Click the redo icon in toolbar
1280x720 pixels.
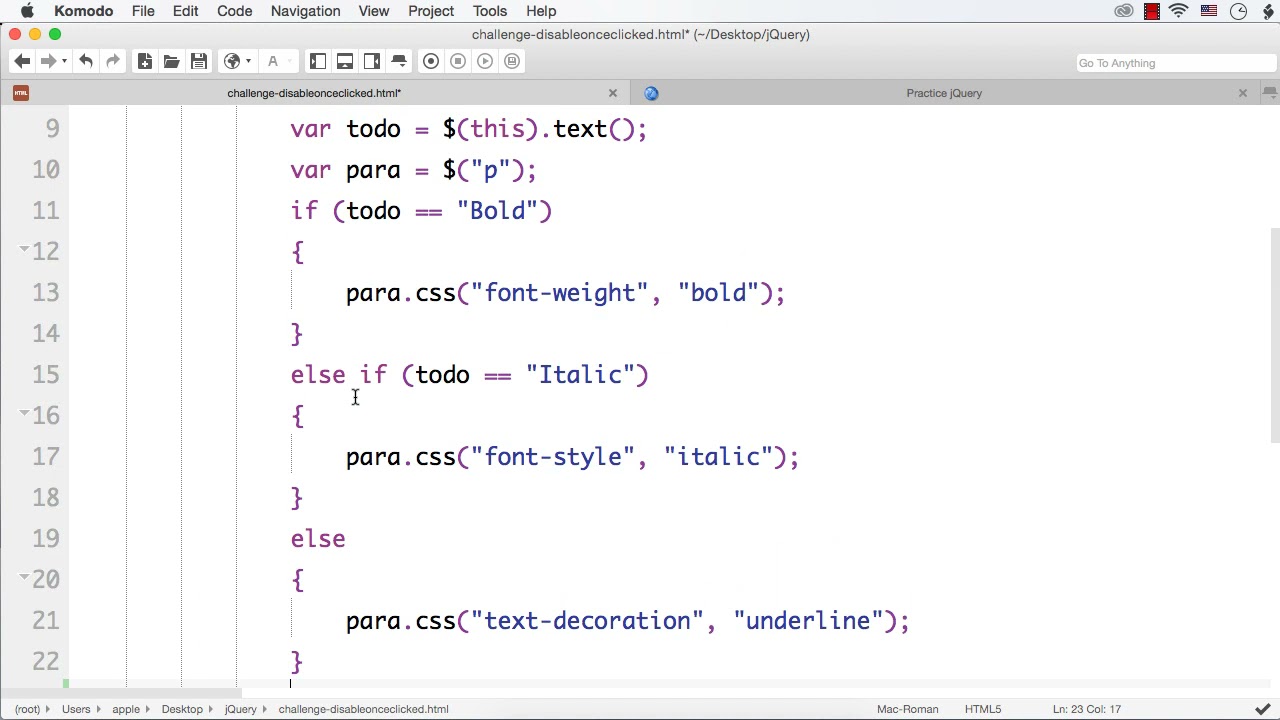pyautogui.click(x=113, y=62)
